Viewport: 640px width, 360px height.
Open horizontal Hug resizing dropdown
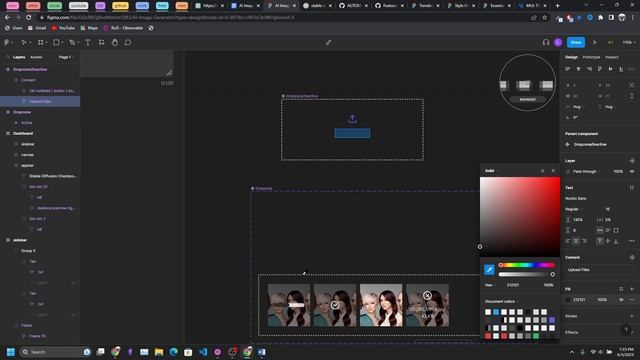tap(579, 107)
